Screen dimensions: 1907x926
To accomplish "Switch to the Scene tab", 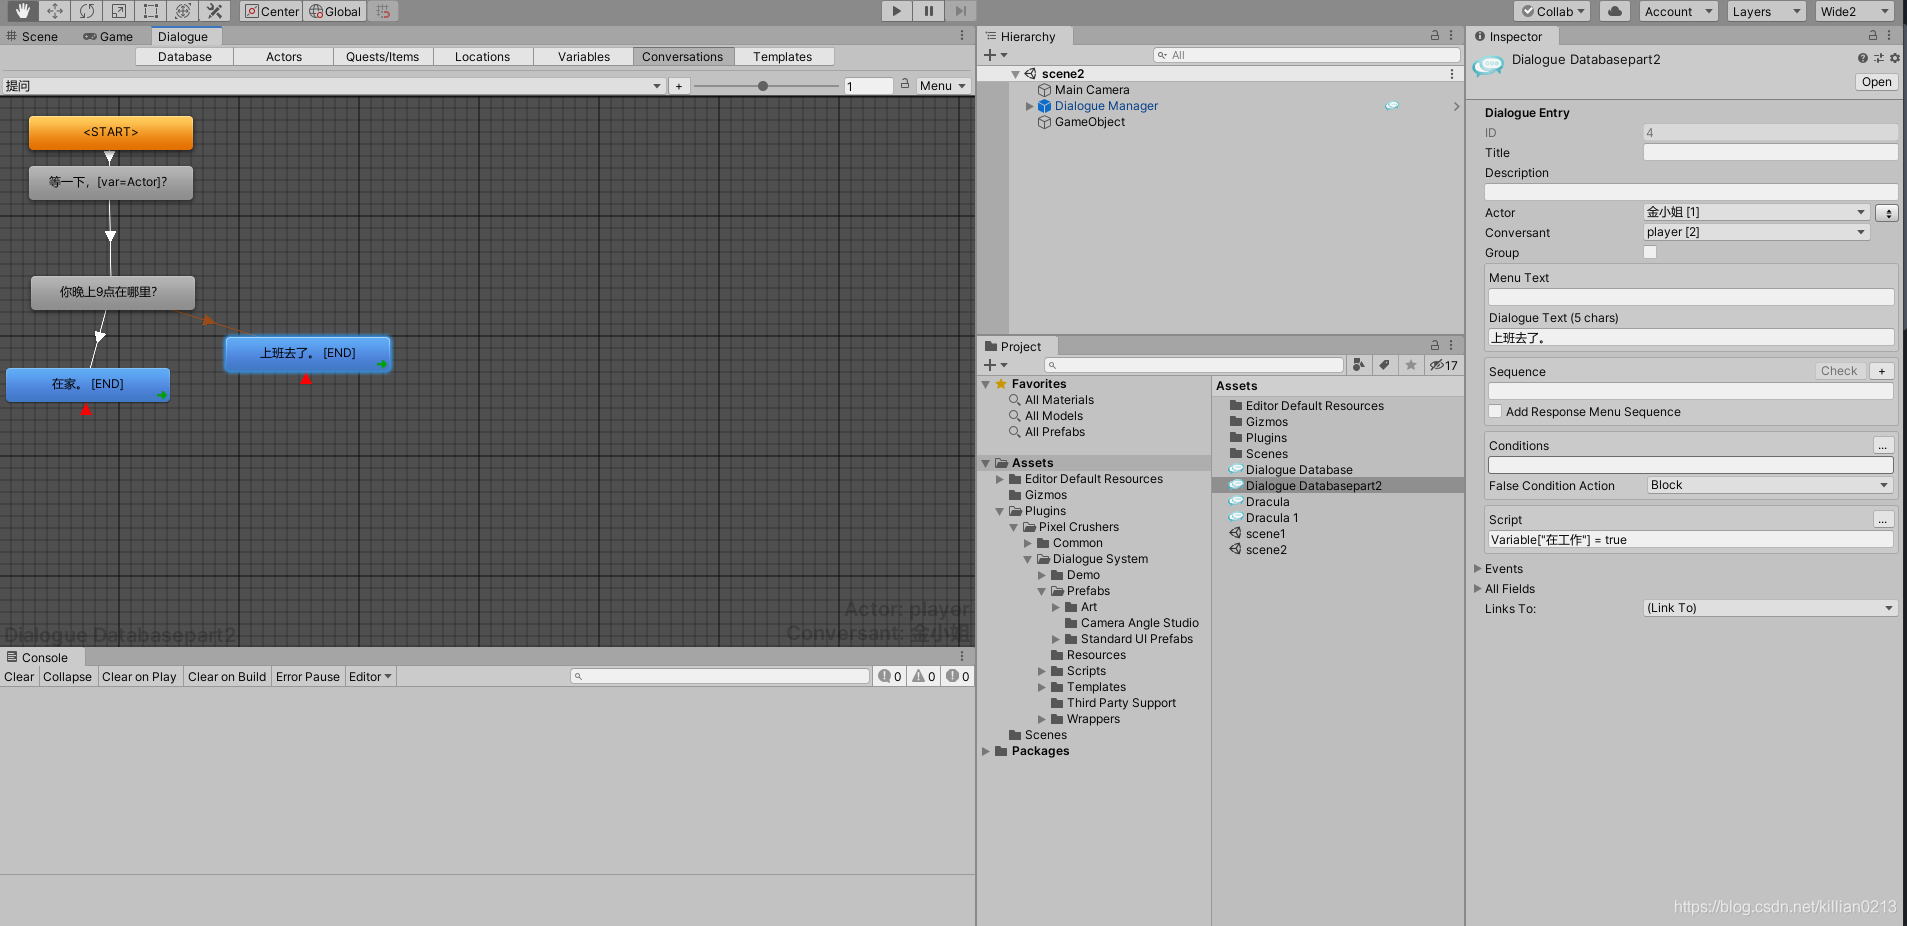I will (x=32, y=36).
